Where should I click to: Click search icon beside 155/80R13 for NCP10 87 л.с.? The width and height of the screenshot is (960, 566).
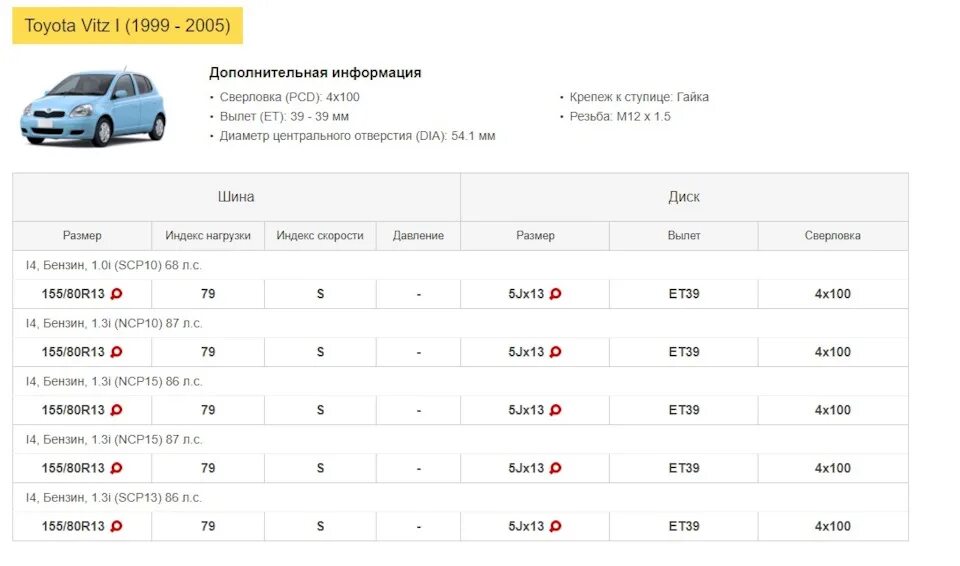tap(116, 352)
